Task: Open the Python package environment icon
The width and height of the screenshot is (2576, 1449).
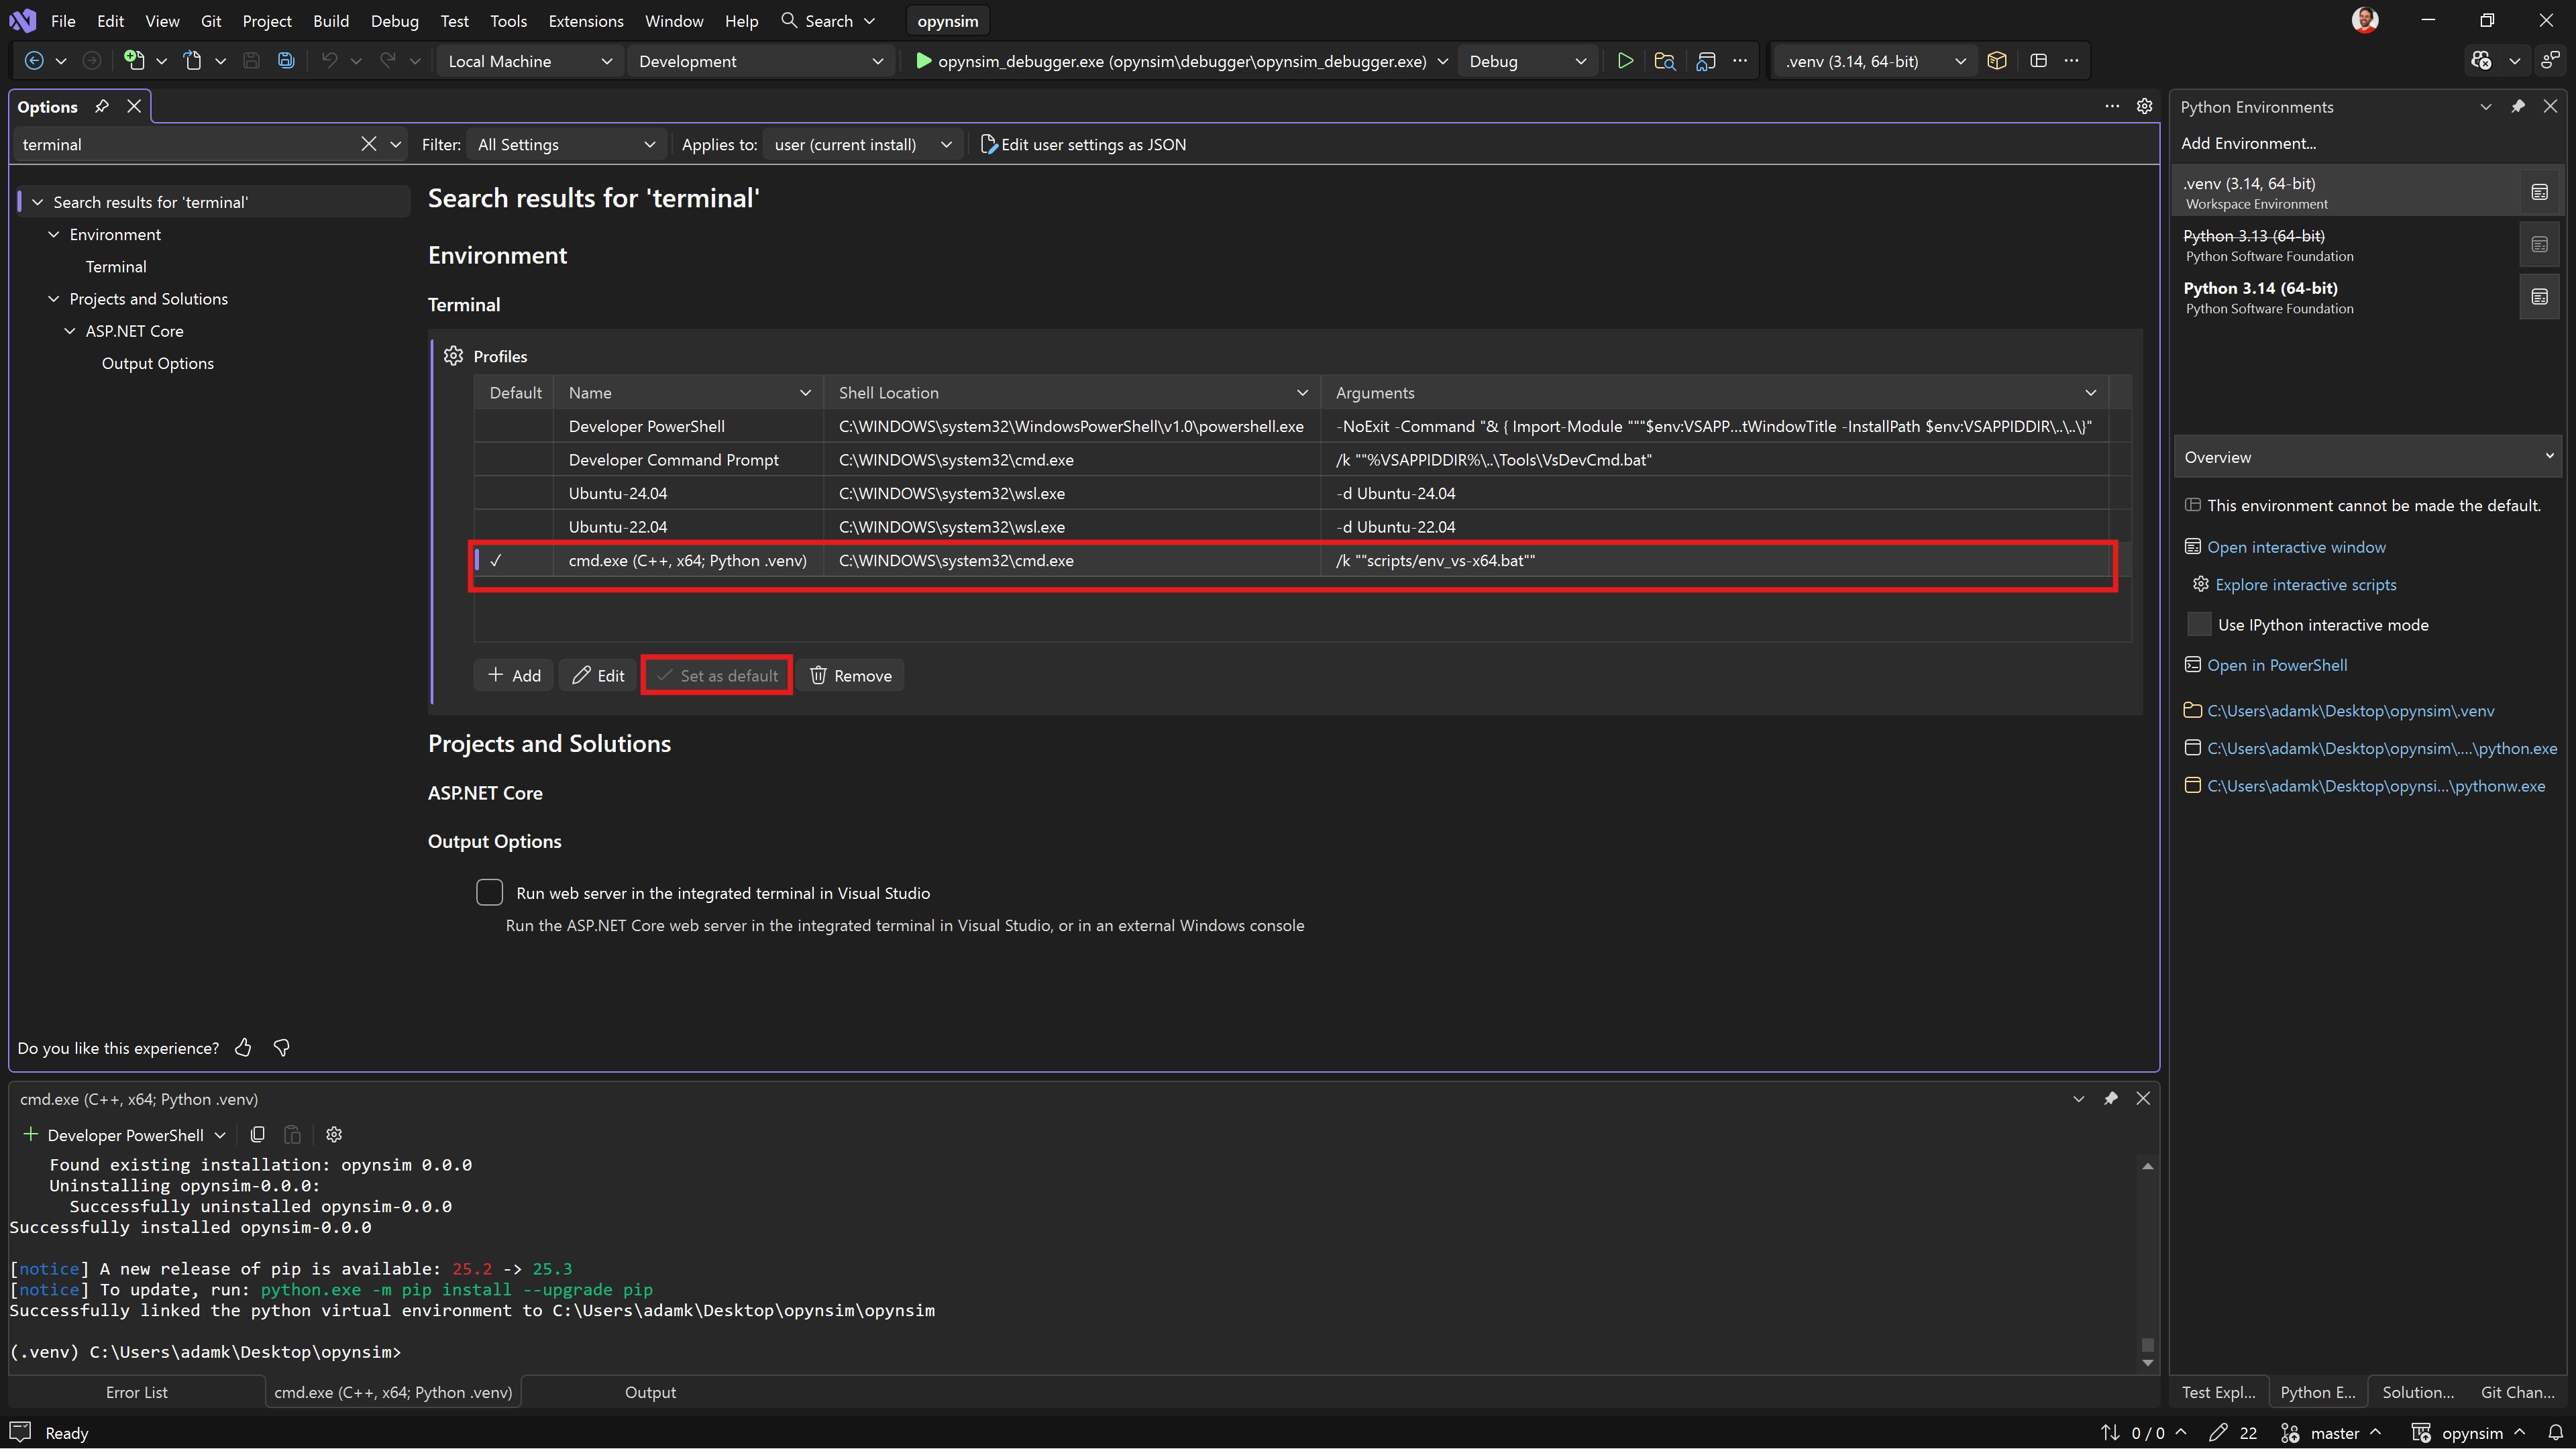Action: 1996,61
